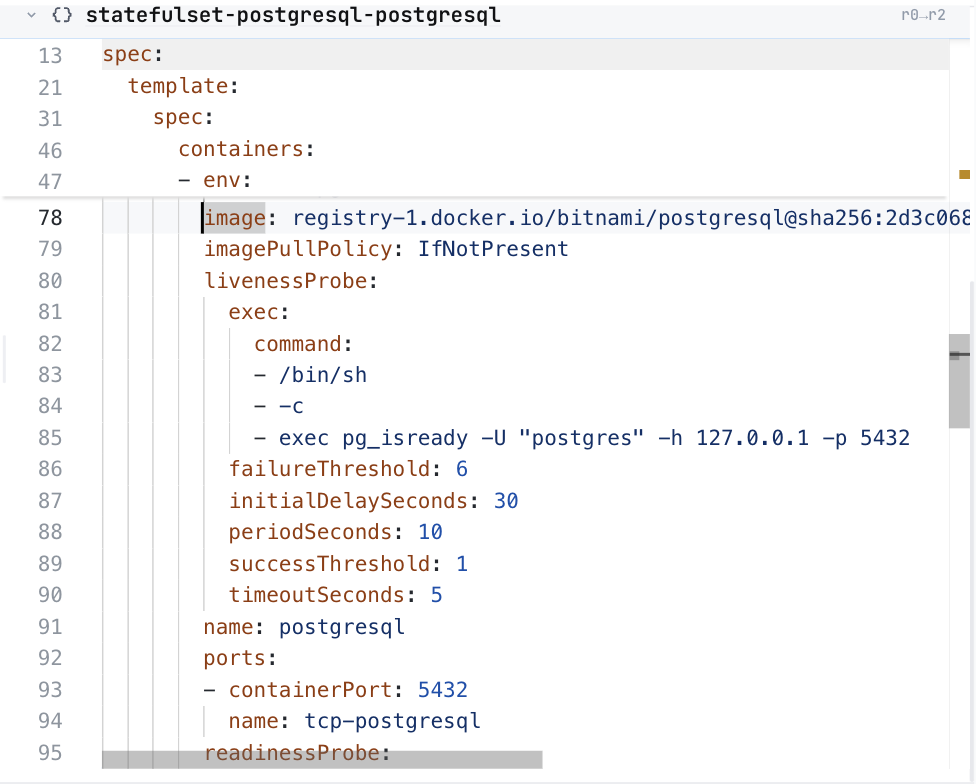
Task: Click the r0→r2 revision label
Action: [923, 15]
